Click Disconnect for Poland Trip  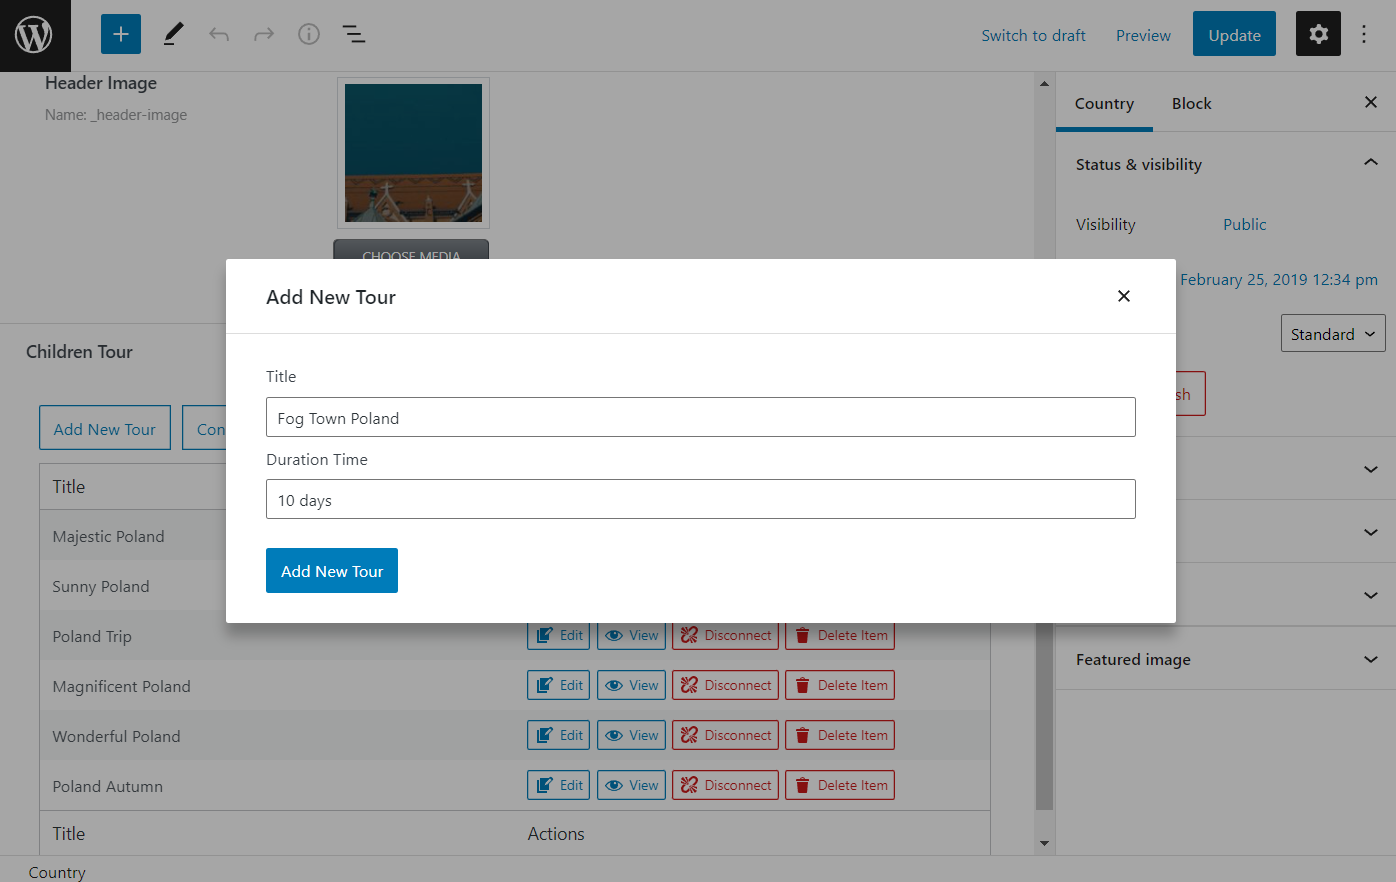[x=725, y=636]
